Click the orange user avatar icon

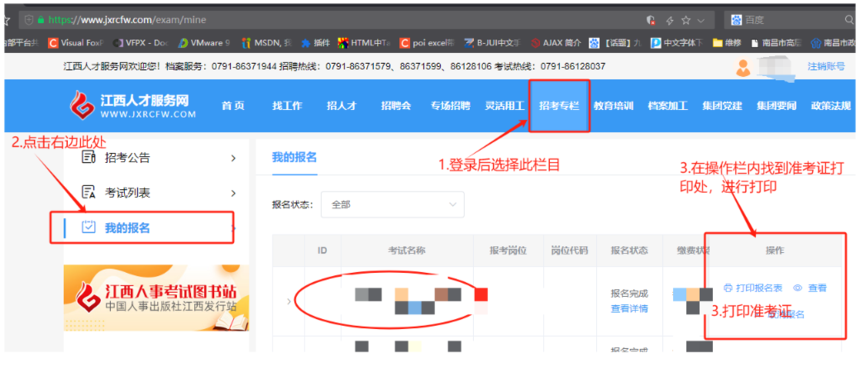click(743, 67)
